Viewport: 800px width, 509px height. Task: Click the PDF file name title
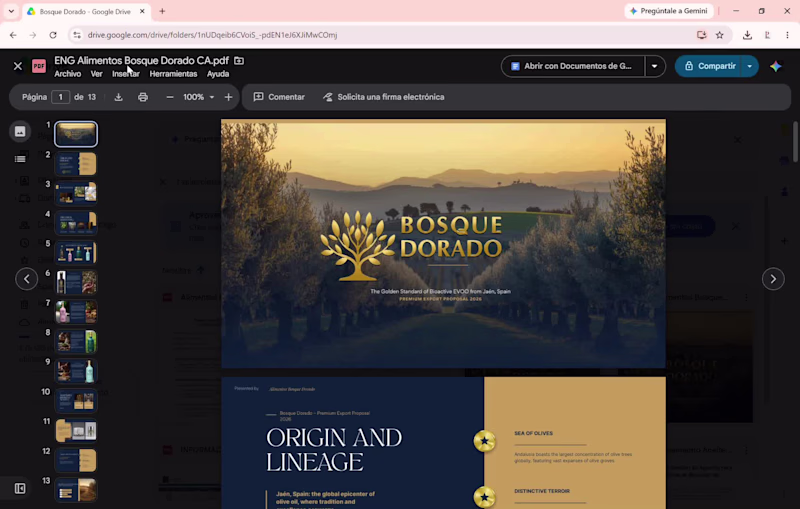coord(141,61)
